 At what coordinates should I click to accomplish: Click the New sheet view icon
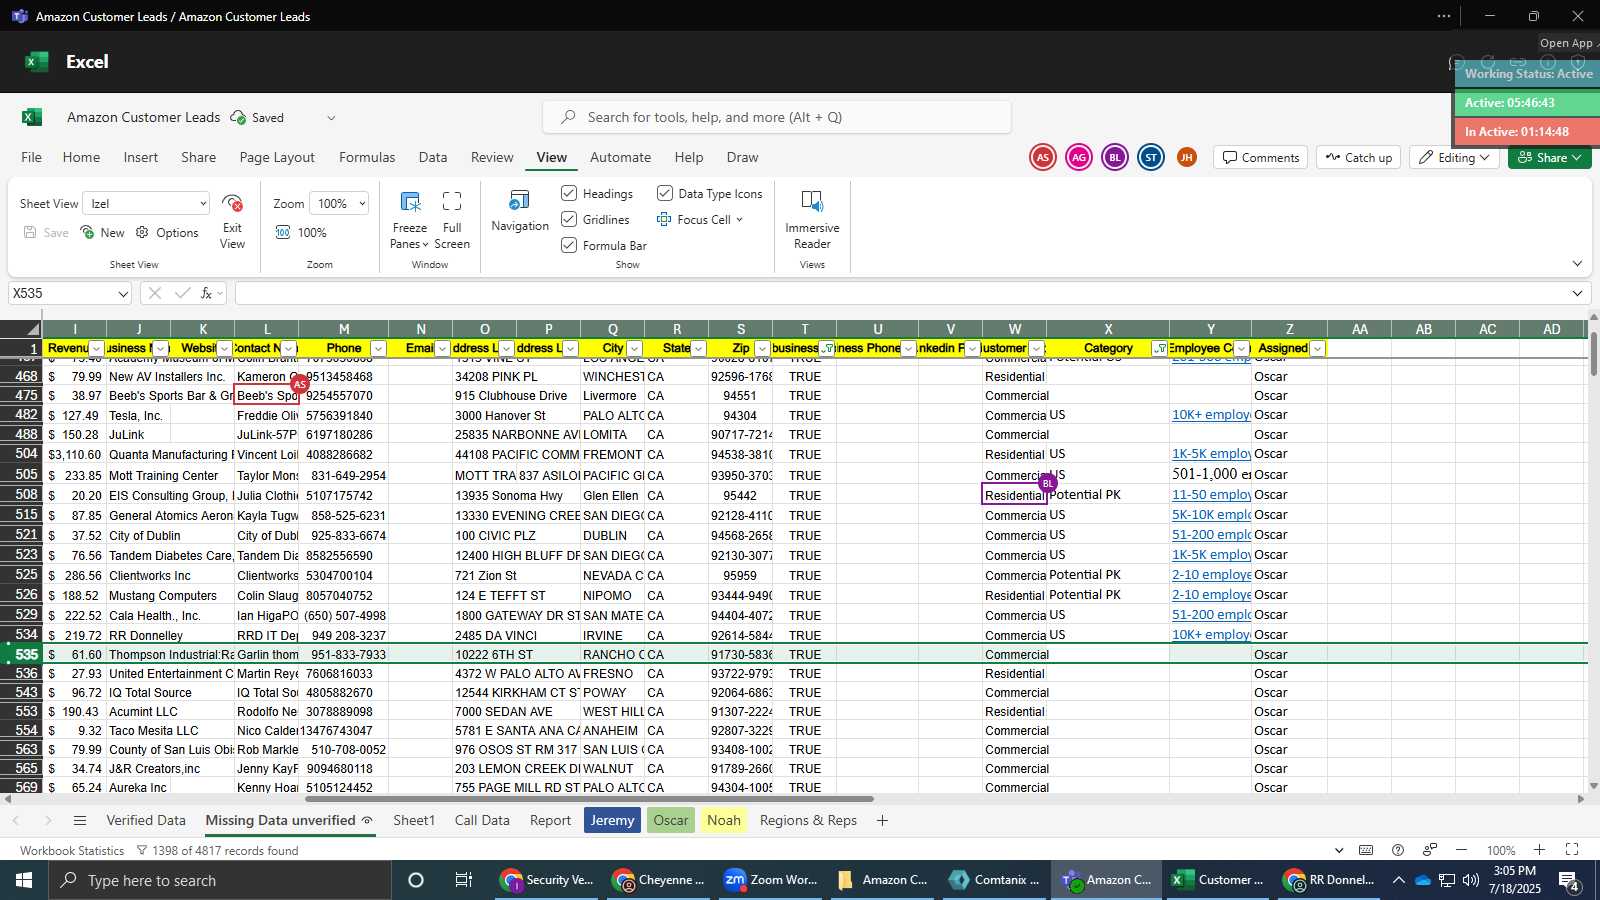point(88,232)
